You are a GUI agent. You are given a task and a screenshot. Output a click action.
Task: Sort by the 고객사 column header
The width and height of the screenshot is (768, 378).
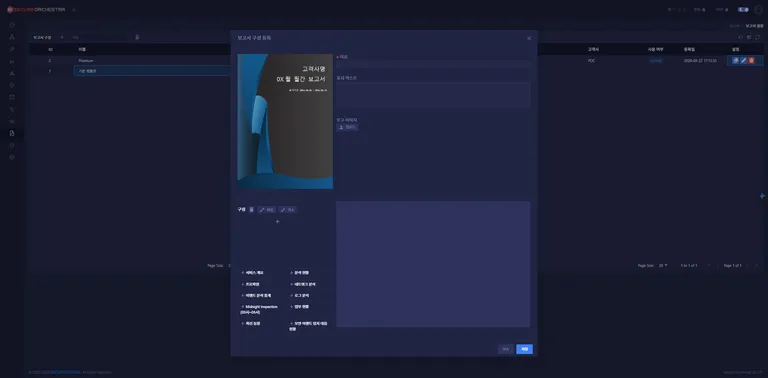(593, 49)
